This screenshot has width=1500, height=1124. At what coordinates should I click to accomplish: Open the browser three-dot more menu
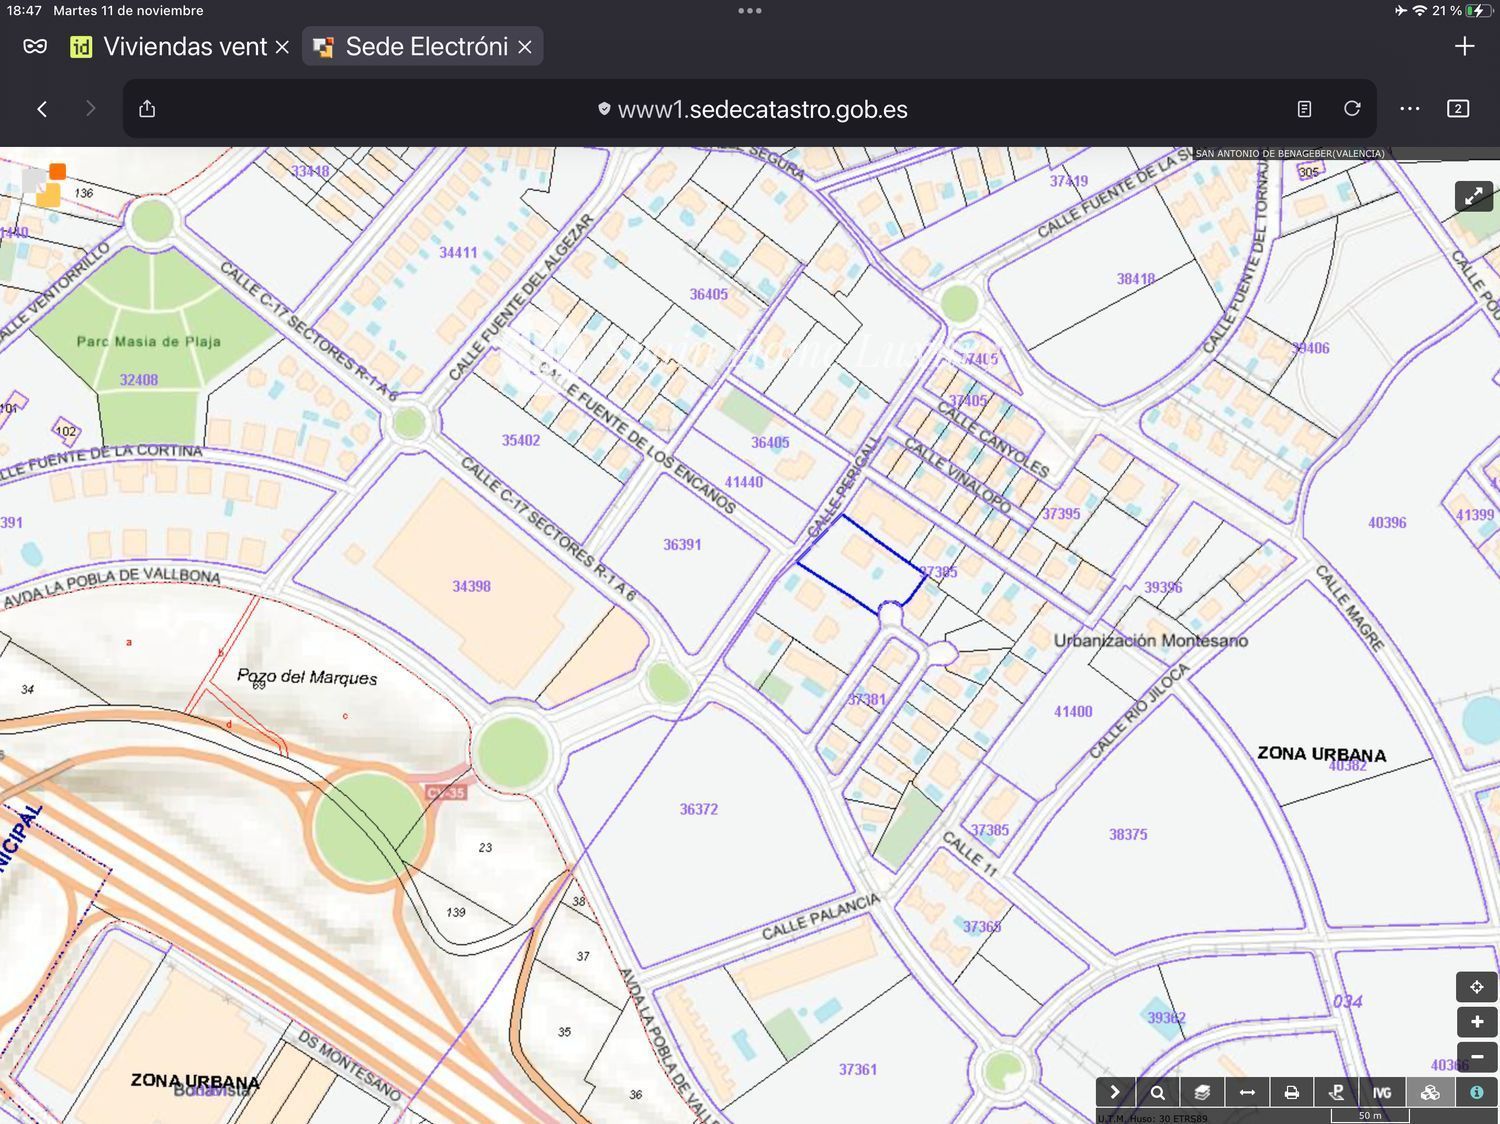[x=1409, y=109]
